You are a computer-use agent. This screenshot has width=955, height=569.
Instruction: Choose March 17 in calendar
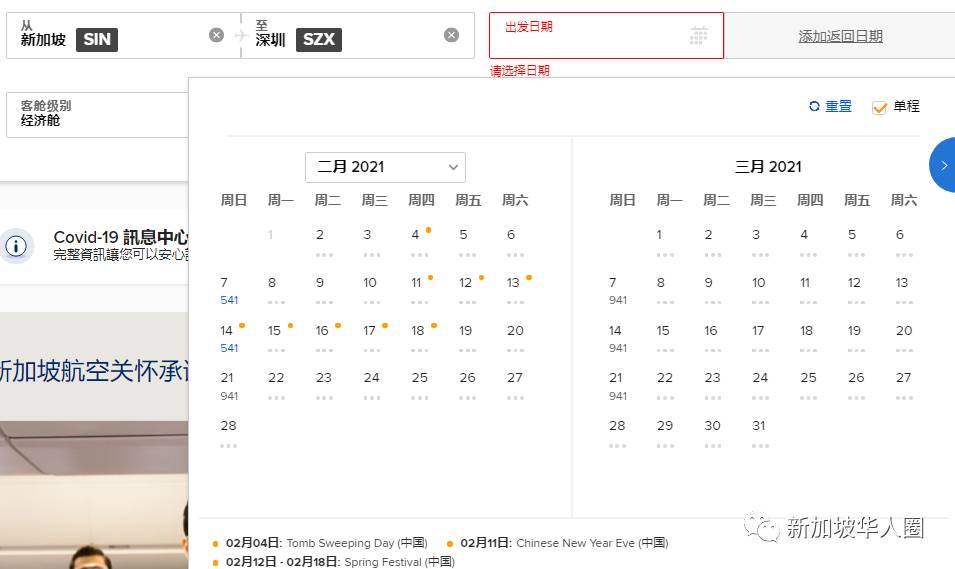[x=760, y=339]
